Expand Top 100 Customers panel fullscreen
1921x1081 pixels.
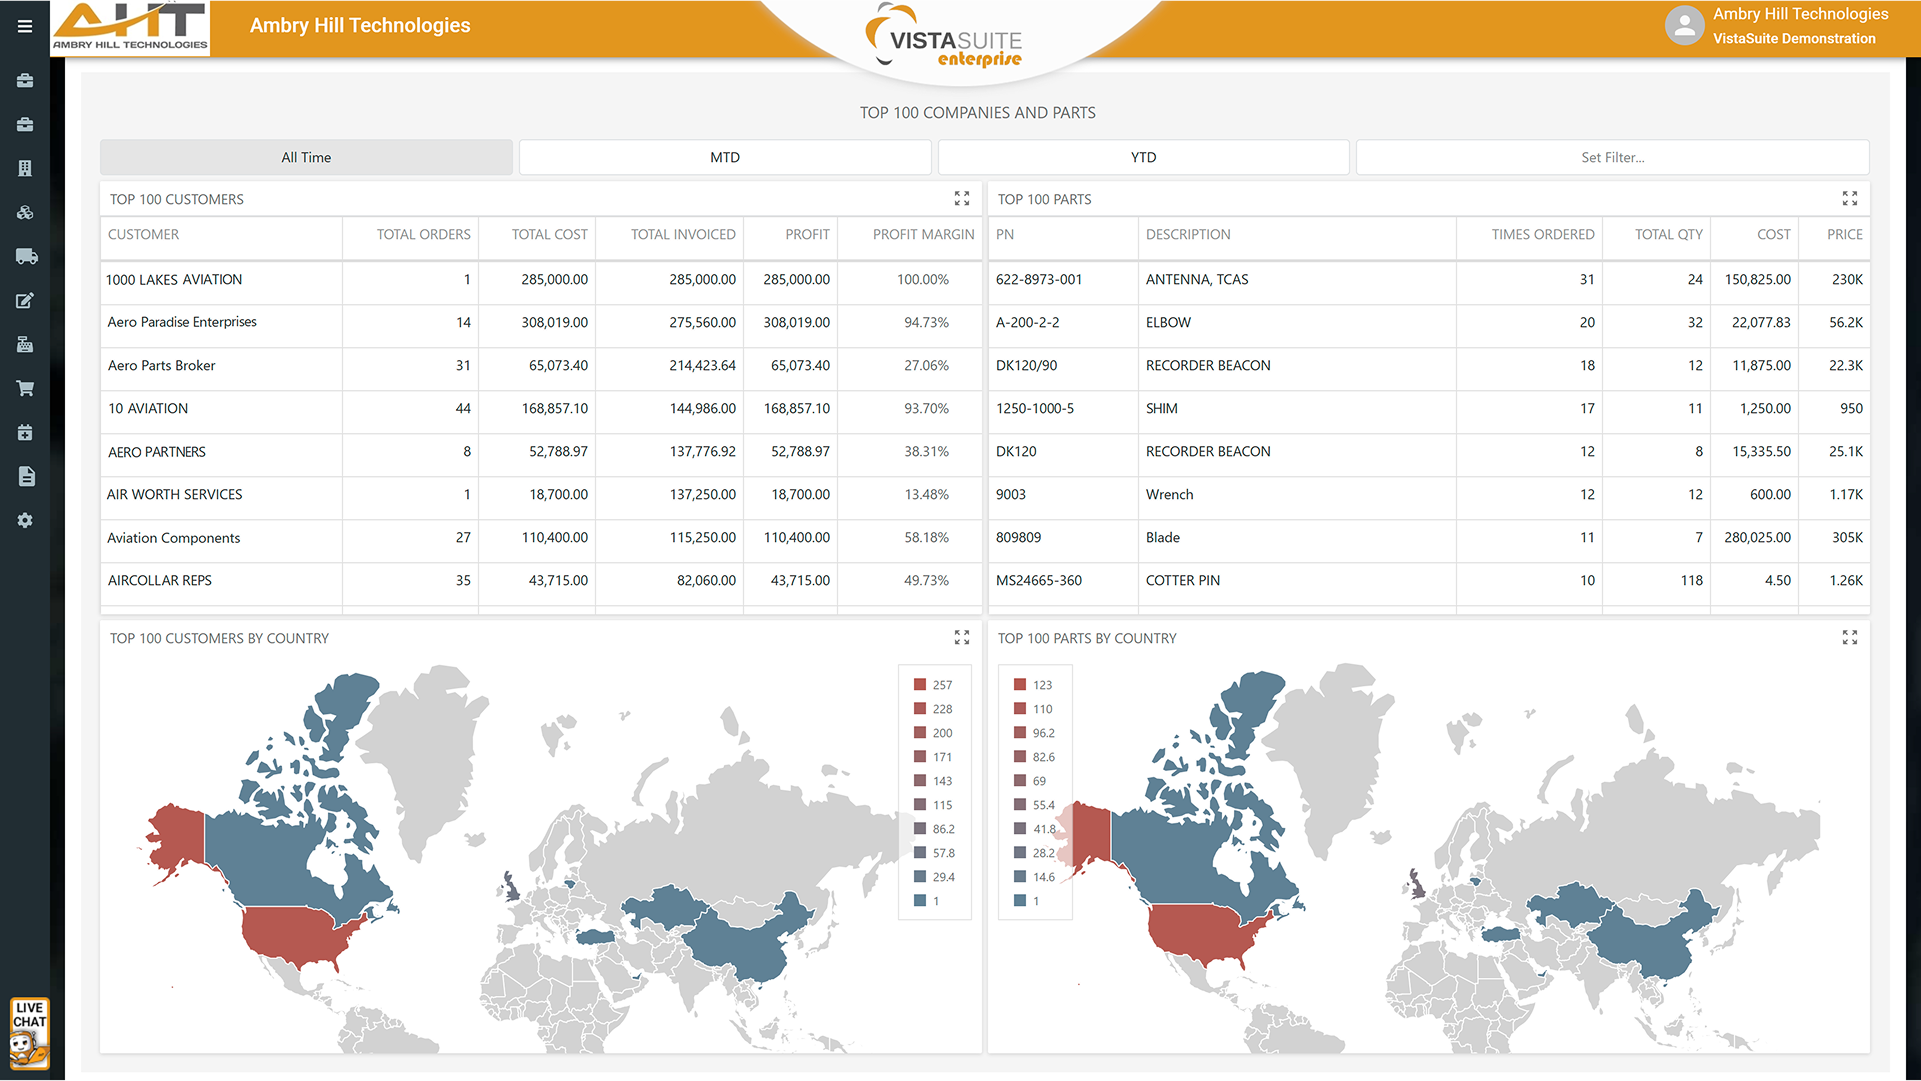coord(962,199)
